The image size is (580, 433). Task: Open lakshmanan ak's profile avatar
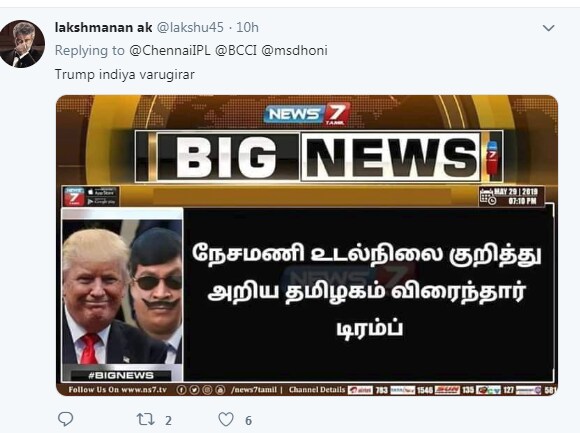(x=22, y=44)
